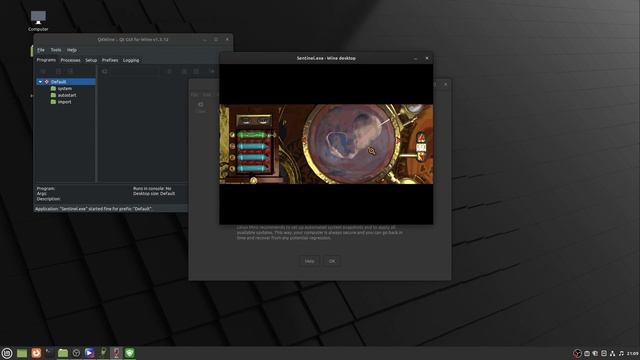Open the network icon in system tray

612,353
